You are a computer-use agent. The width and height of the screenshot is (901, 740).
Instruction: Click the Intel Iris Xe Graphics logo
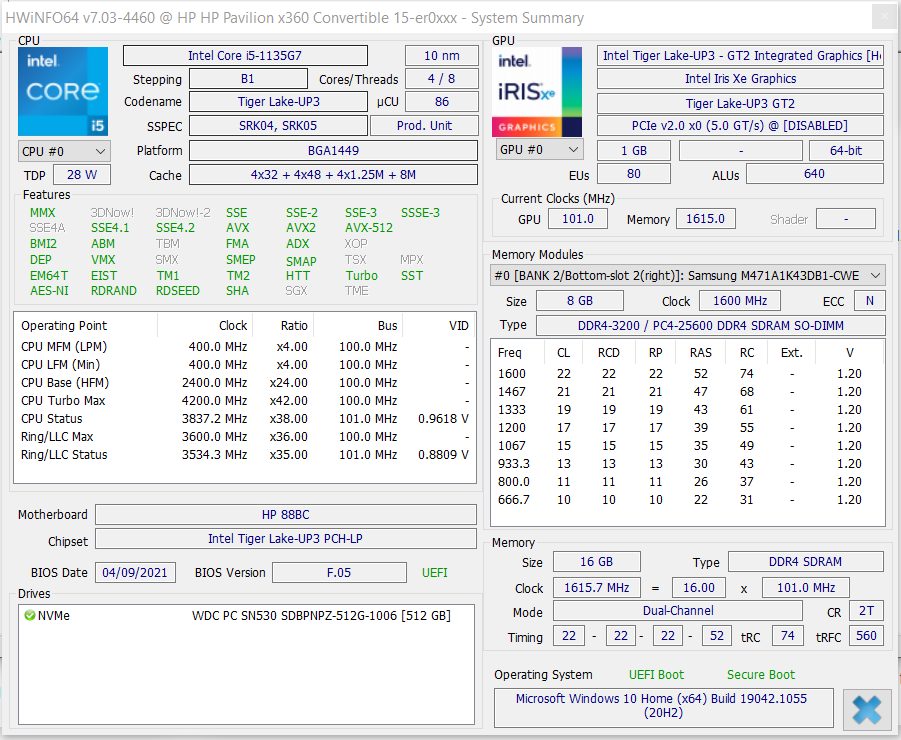[x=537, y=91]
